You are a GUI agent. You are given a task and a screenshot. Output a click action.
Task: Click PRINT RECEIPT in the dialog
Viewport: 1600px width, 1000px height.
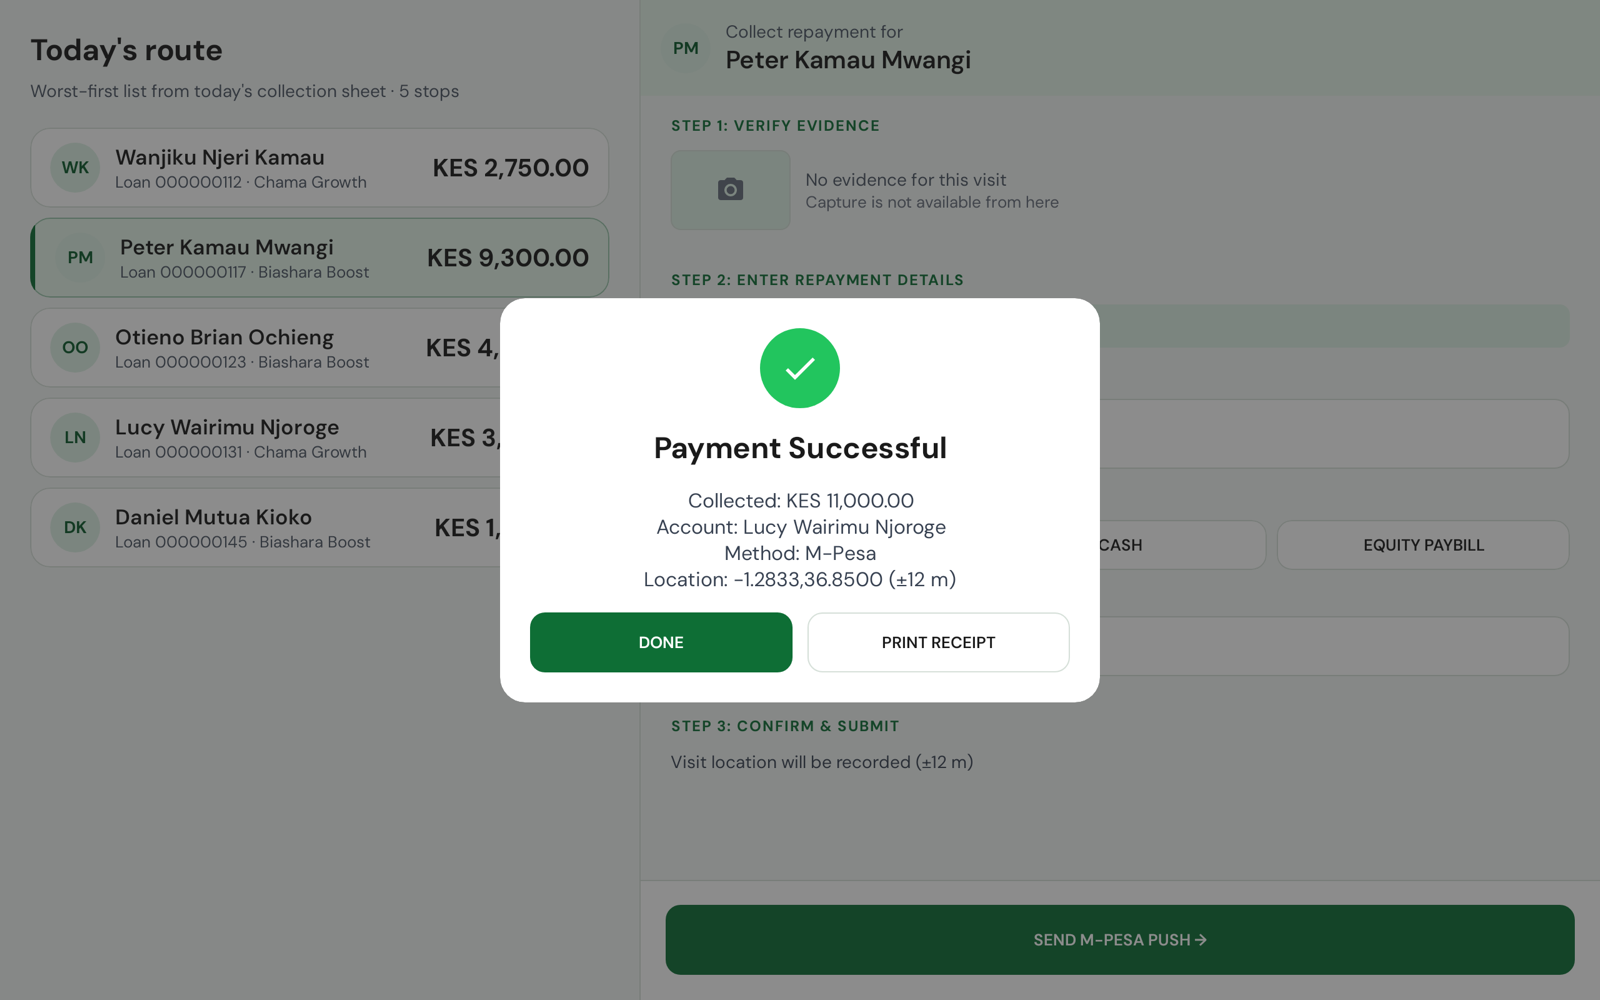tap(938, 642)
